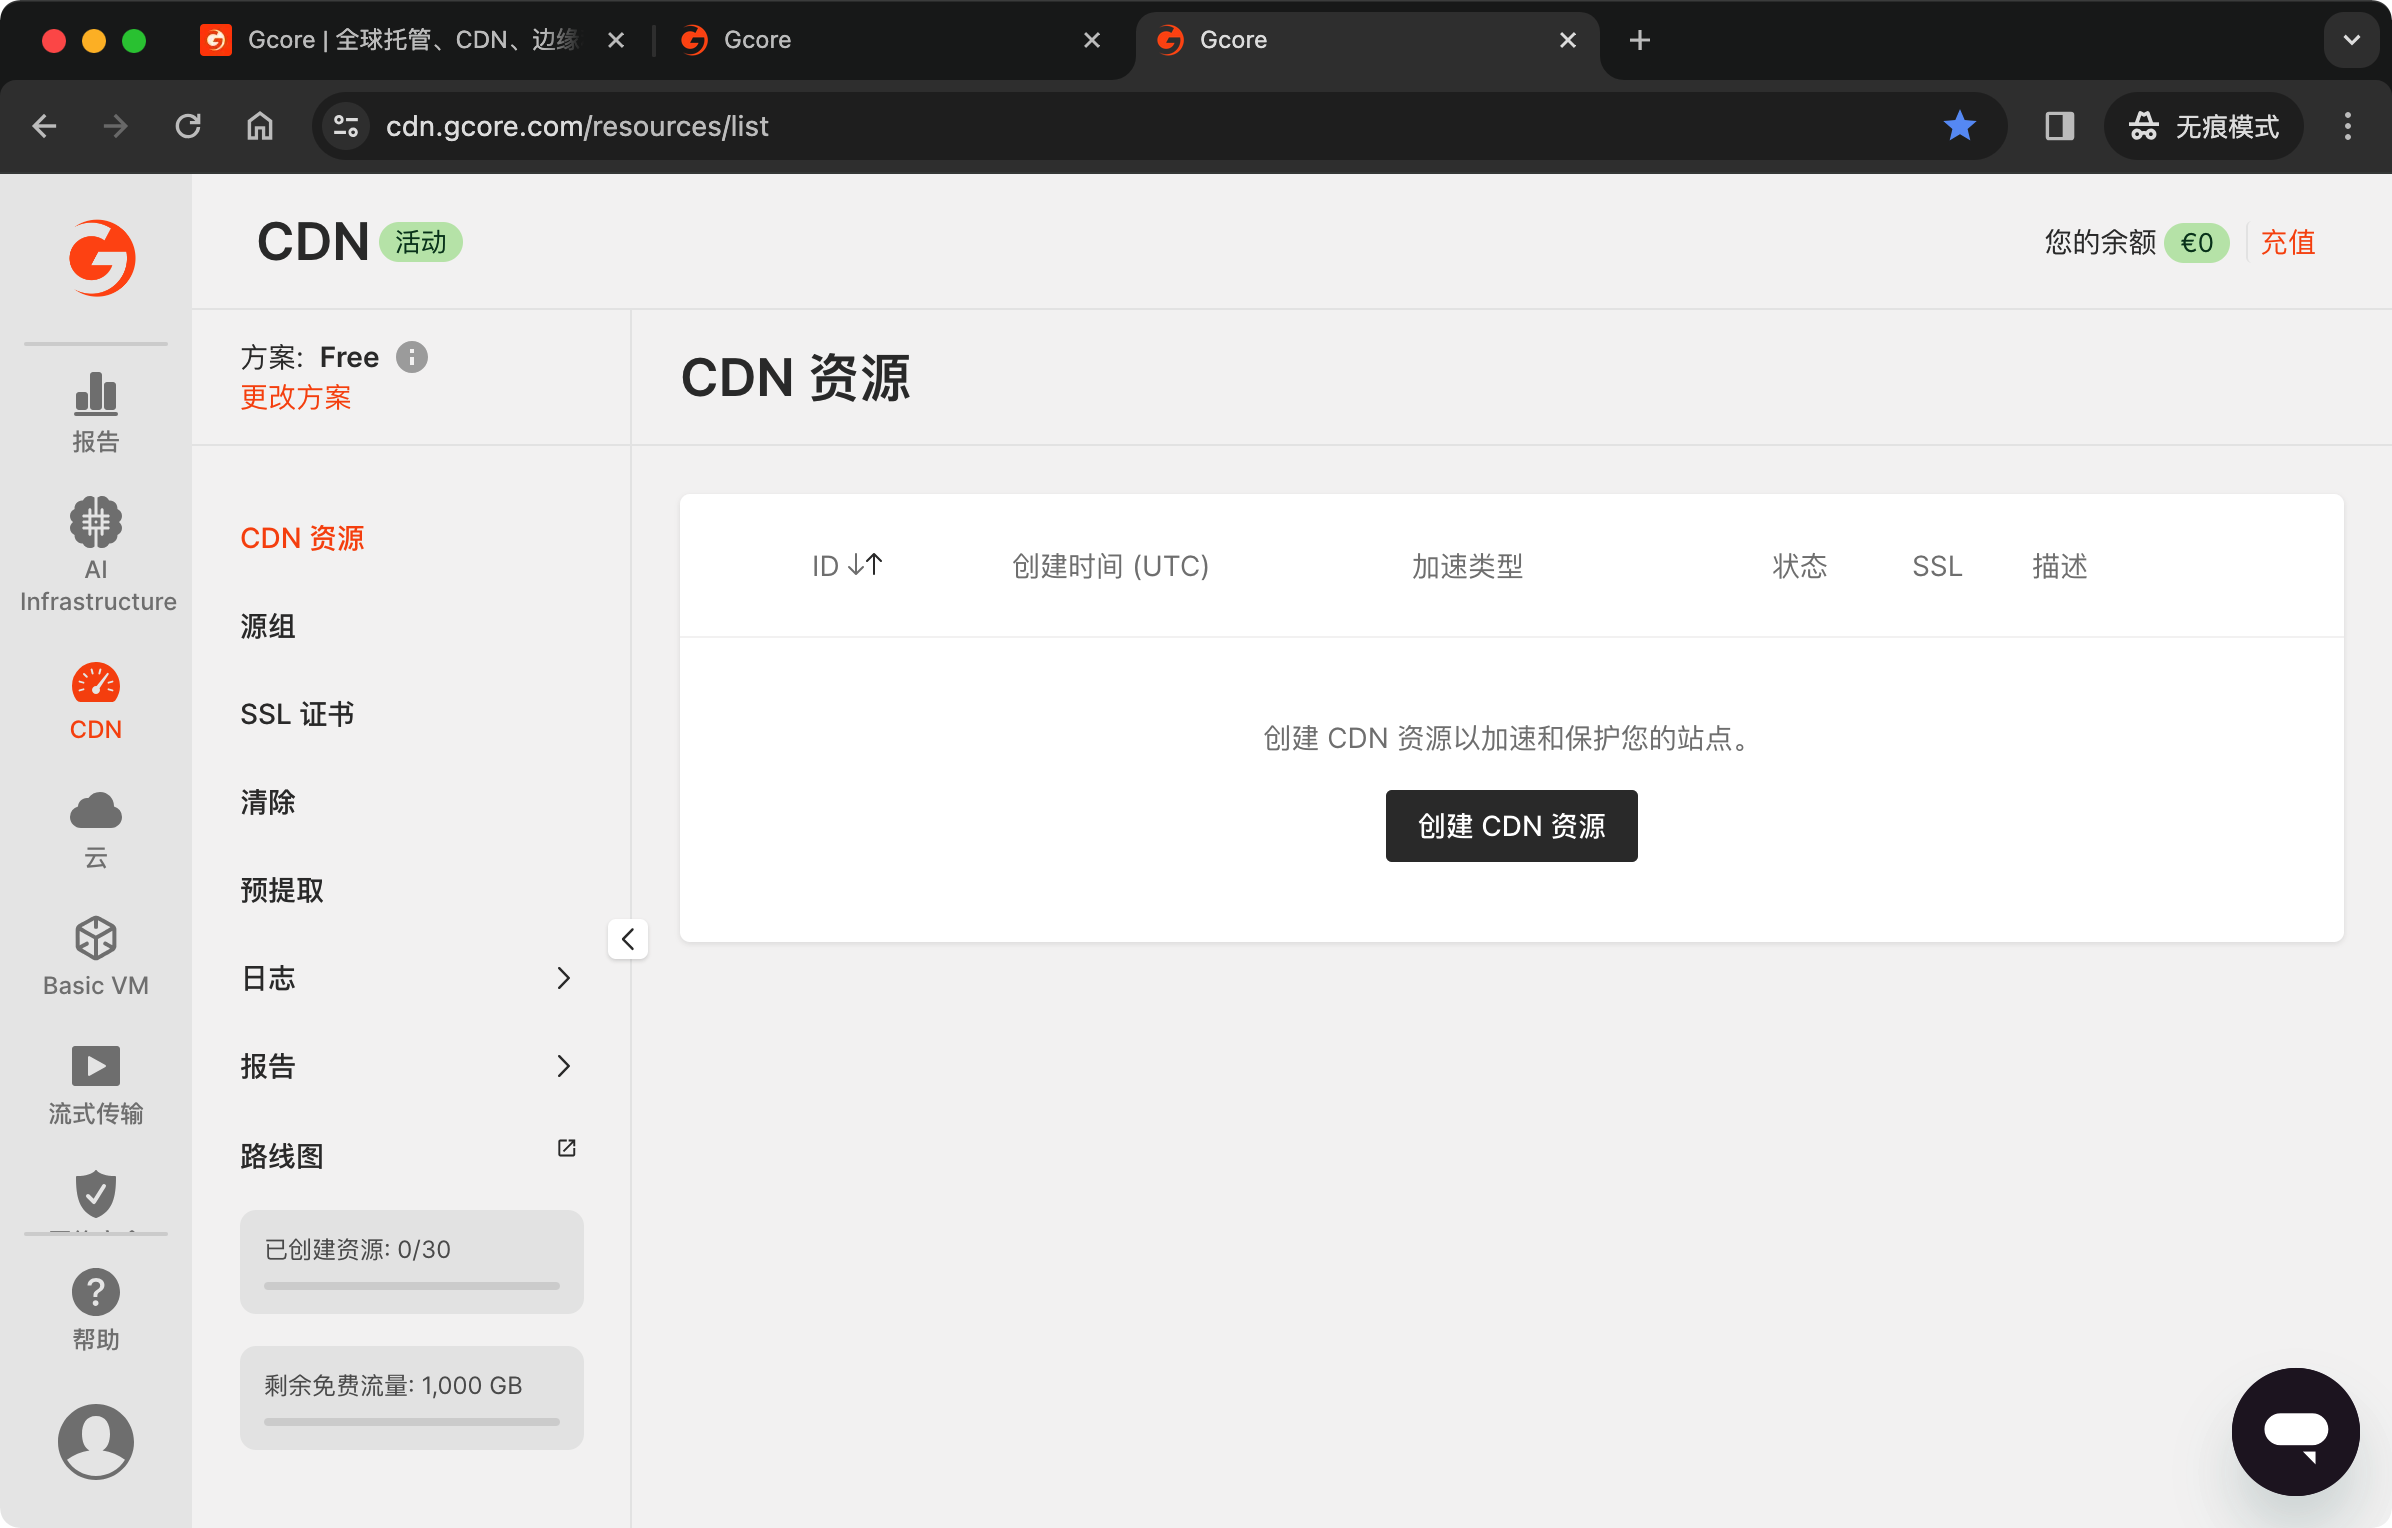This screenshot has width=2392, height=1528.
Task: Open AI Infrastructure section
Action: pyautogui.click(x=97, y=555)
